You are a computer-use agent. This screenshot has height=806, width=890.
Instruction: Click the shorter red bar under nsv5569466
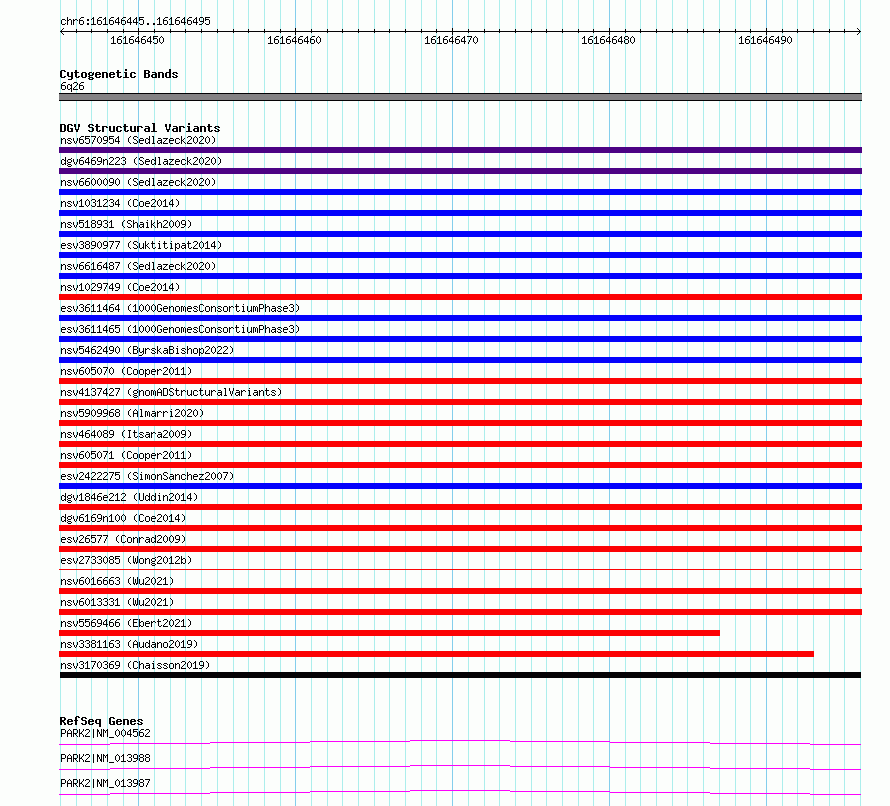click(x=389, y=633)
